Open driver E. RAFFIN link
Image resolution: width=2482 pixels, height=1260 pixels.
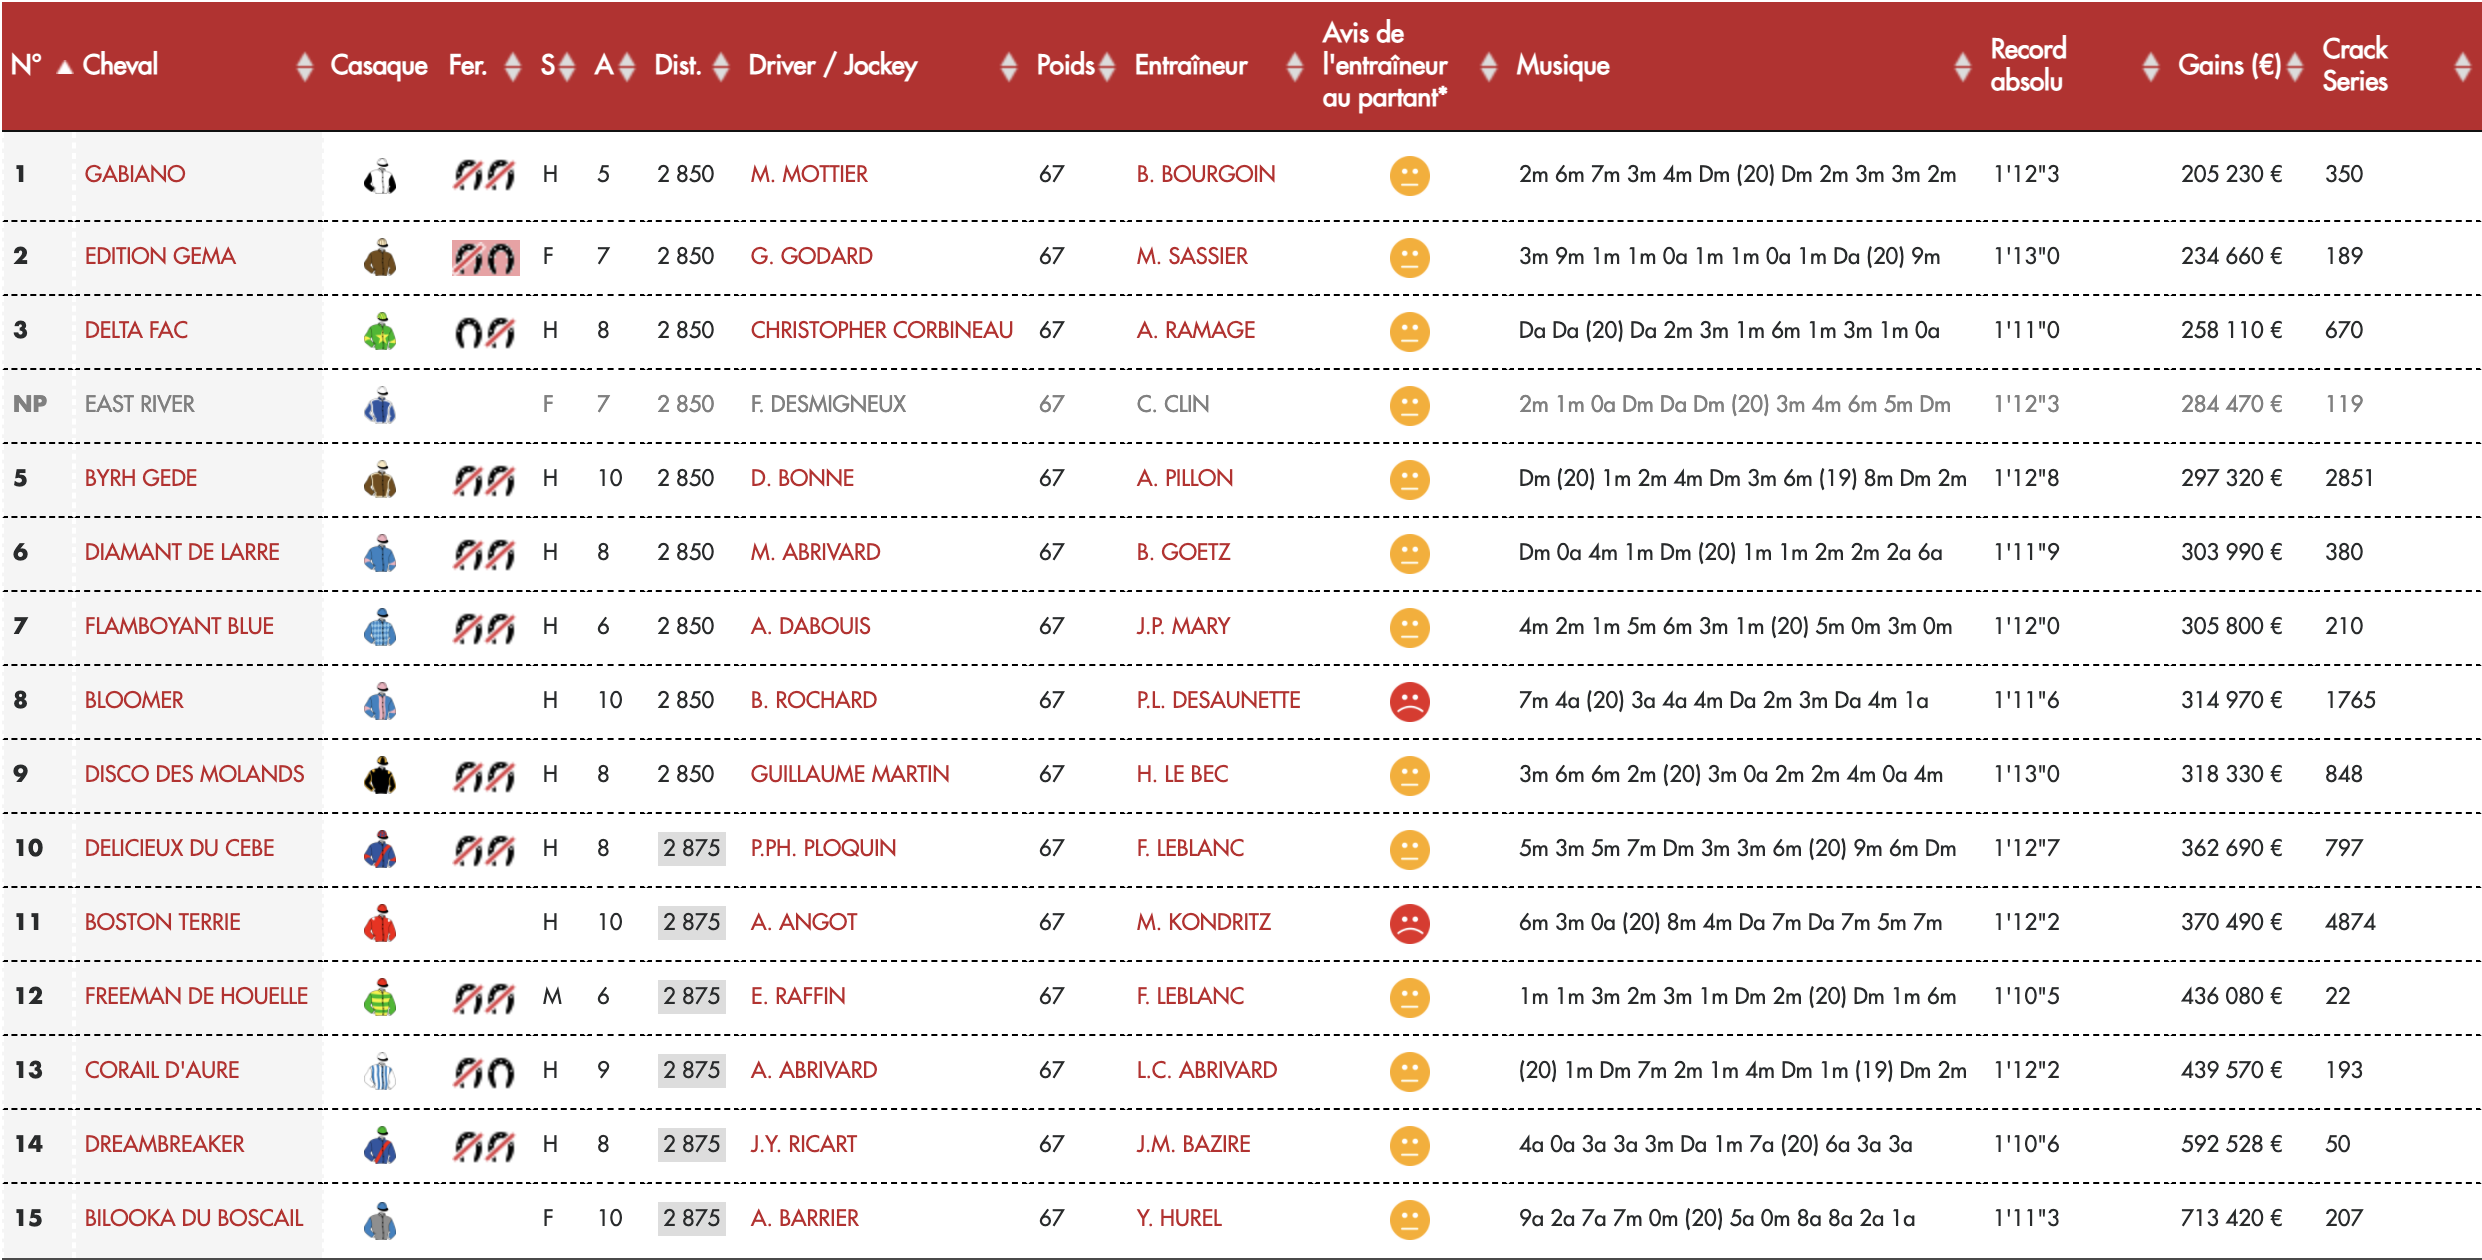click(798, 996)
